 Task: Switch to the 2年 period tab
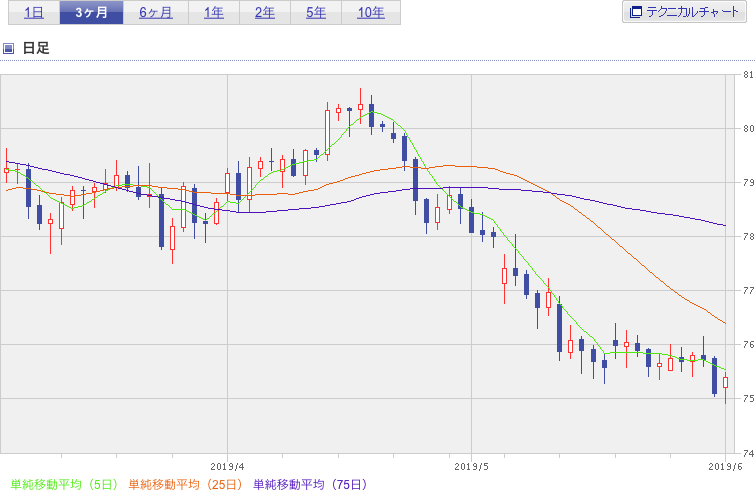pos(265,13)
